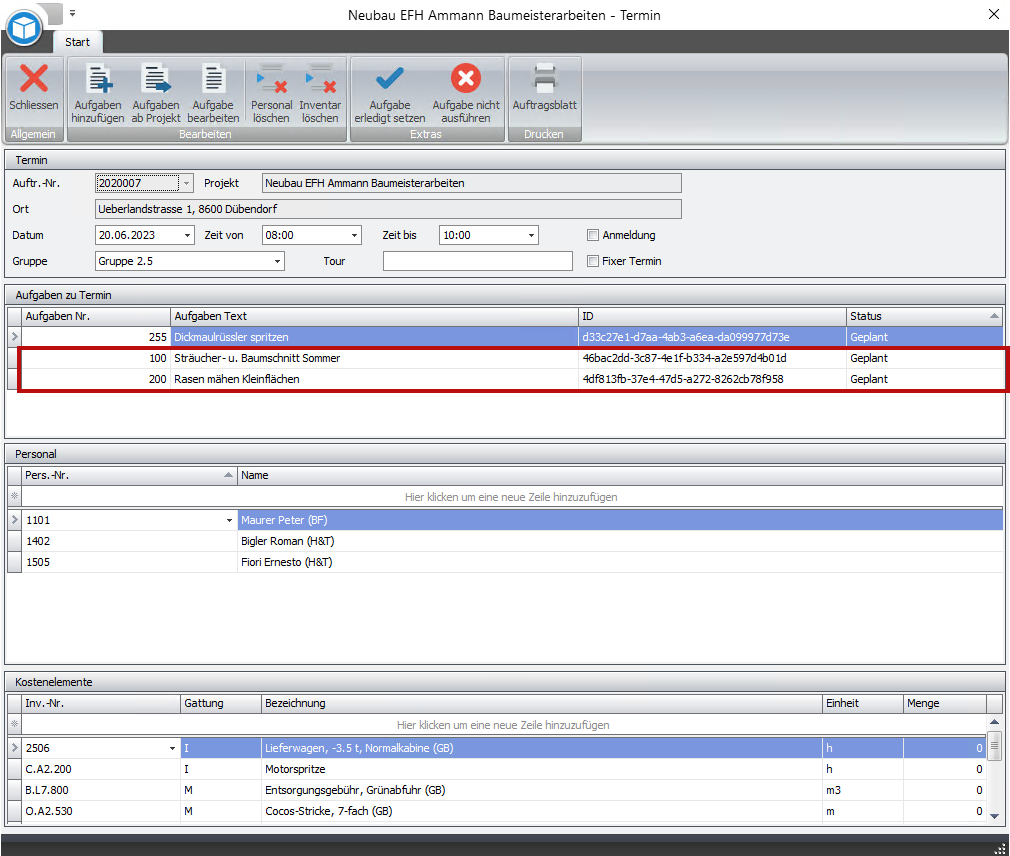Select Maurer Peter (BF) row

pyautogui.click(x=512, y=520)
